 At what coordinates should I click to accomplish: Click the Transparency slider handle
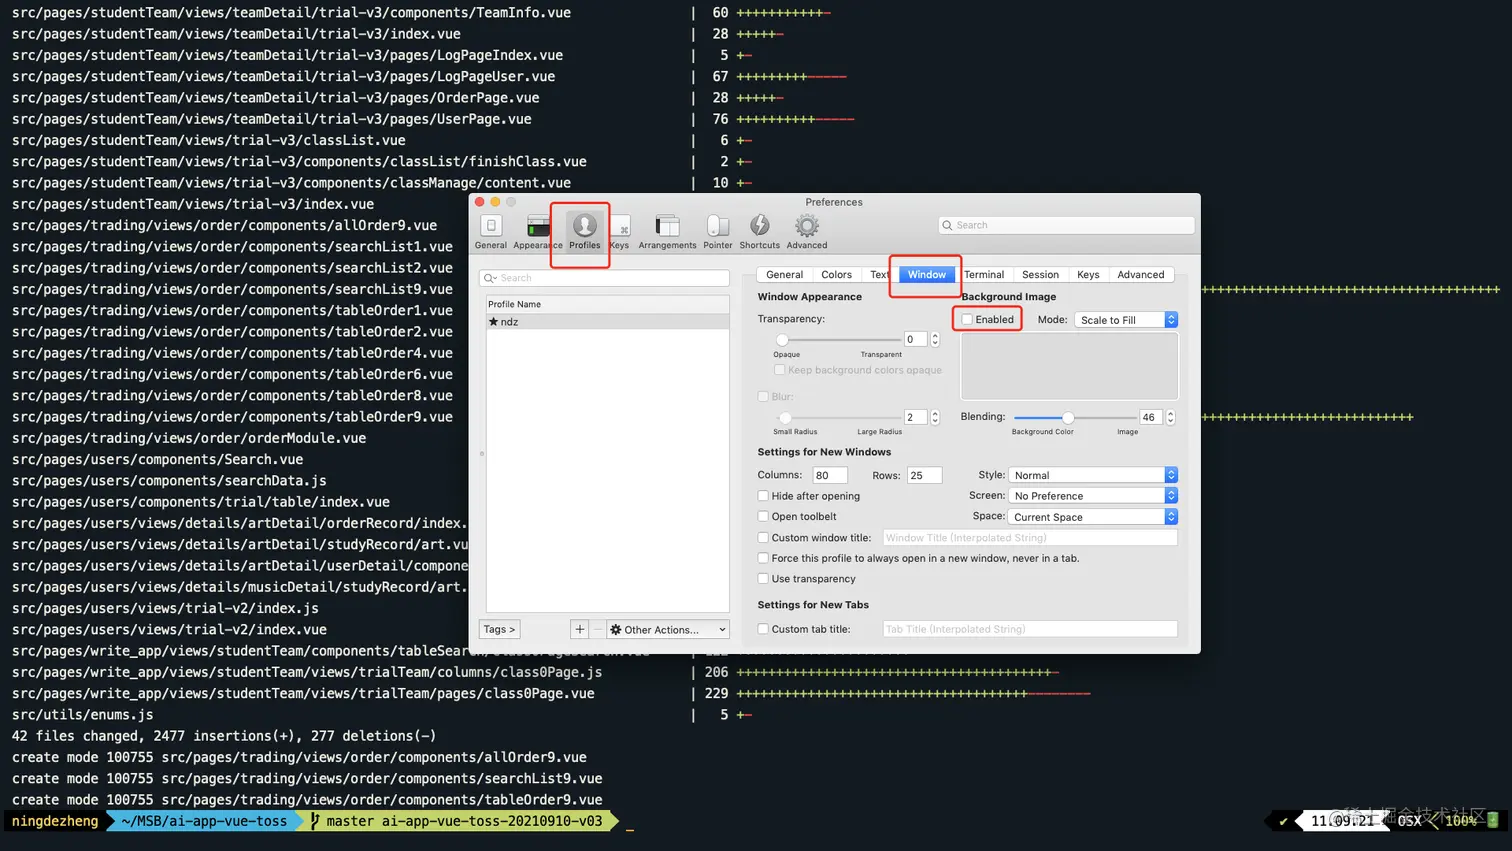(783, 340)
